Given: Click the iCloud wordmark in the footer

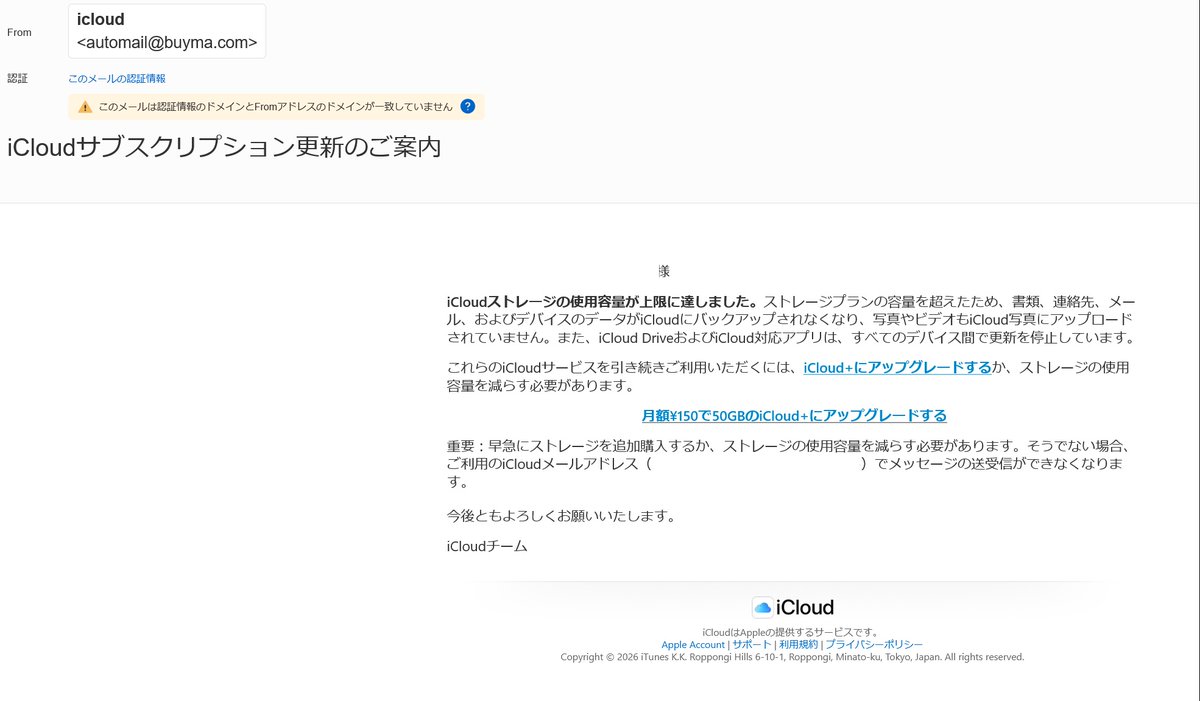Looking at the screenshot, I should click(804, 607).
